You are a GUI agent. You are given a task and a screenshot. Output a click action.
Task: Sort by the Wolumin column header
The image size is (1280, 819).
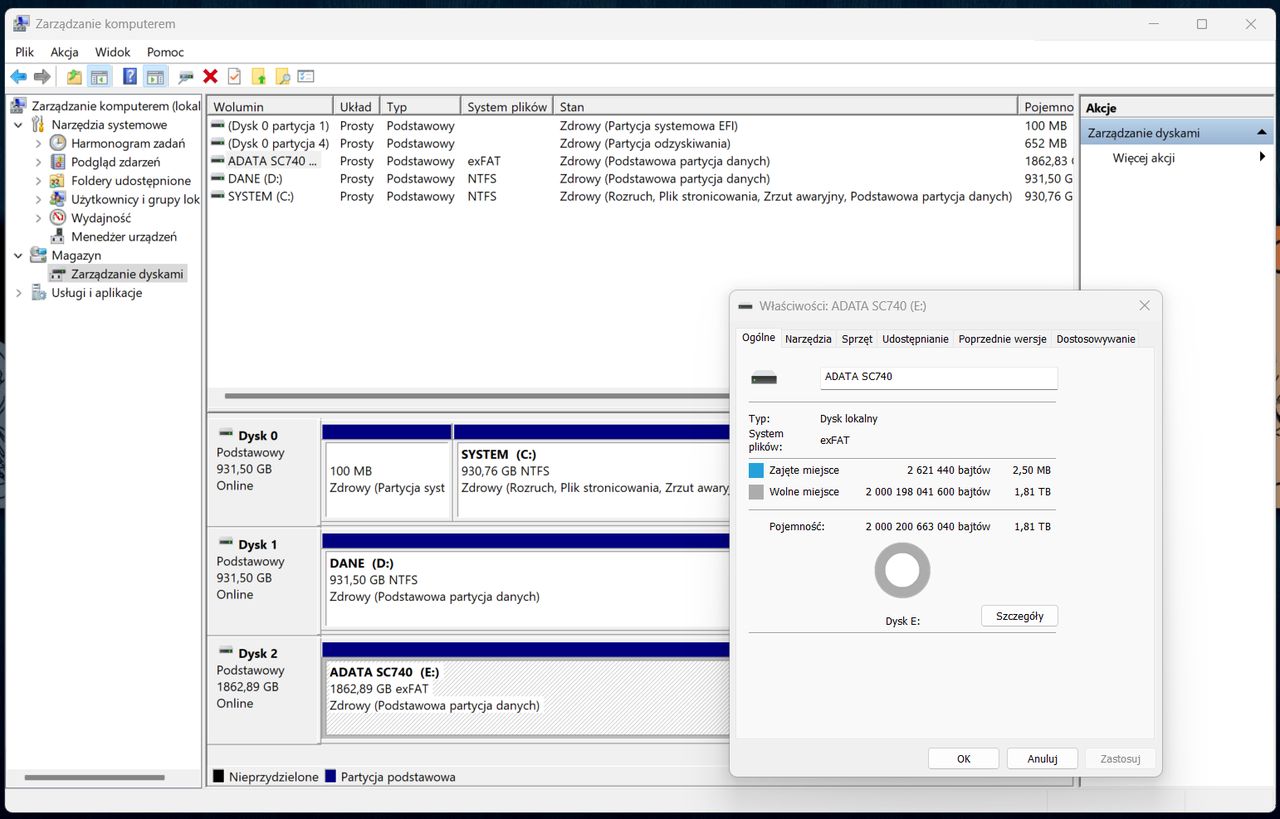[270, 106]
